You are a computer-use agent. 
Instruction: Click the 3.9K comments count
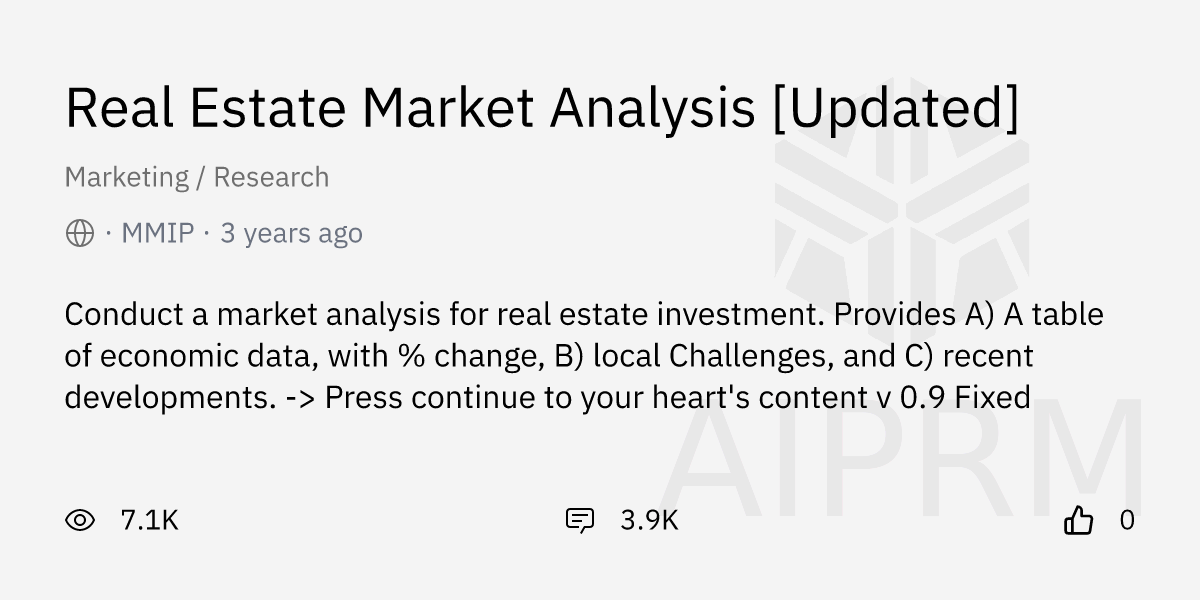point(649,520)
